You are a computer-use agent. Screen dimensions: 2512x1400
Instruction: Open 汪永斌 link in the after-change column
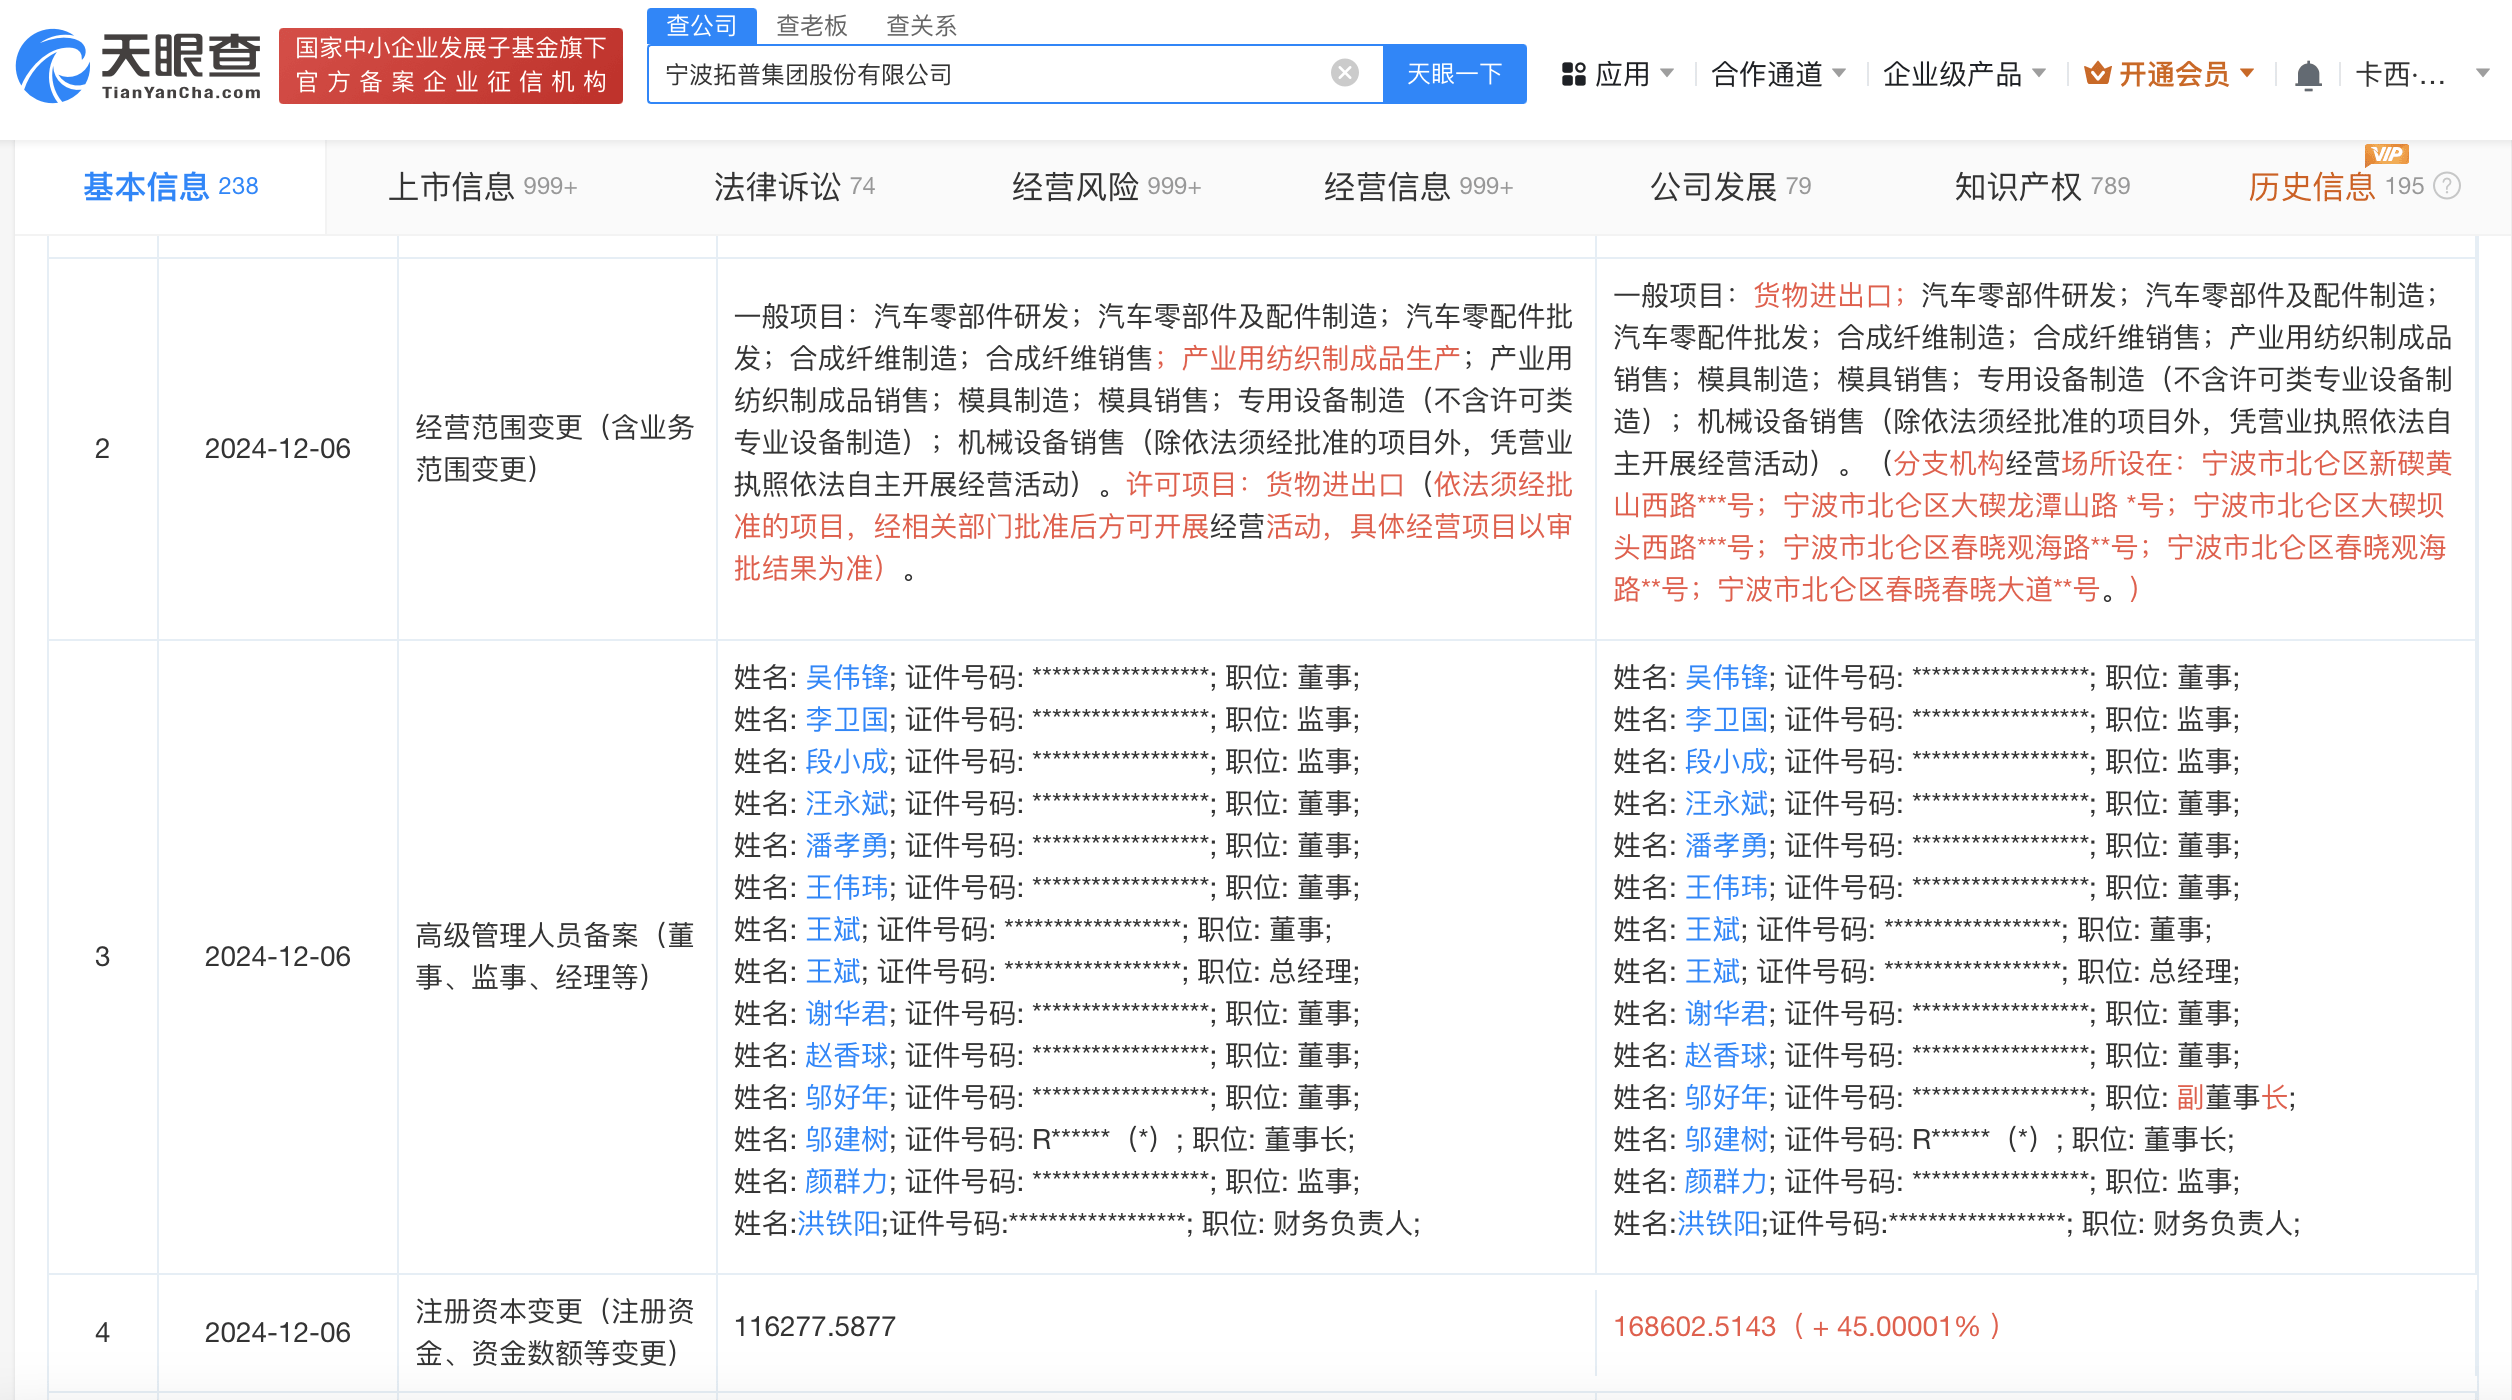pos(1727,803)
